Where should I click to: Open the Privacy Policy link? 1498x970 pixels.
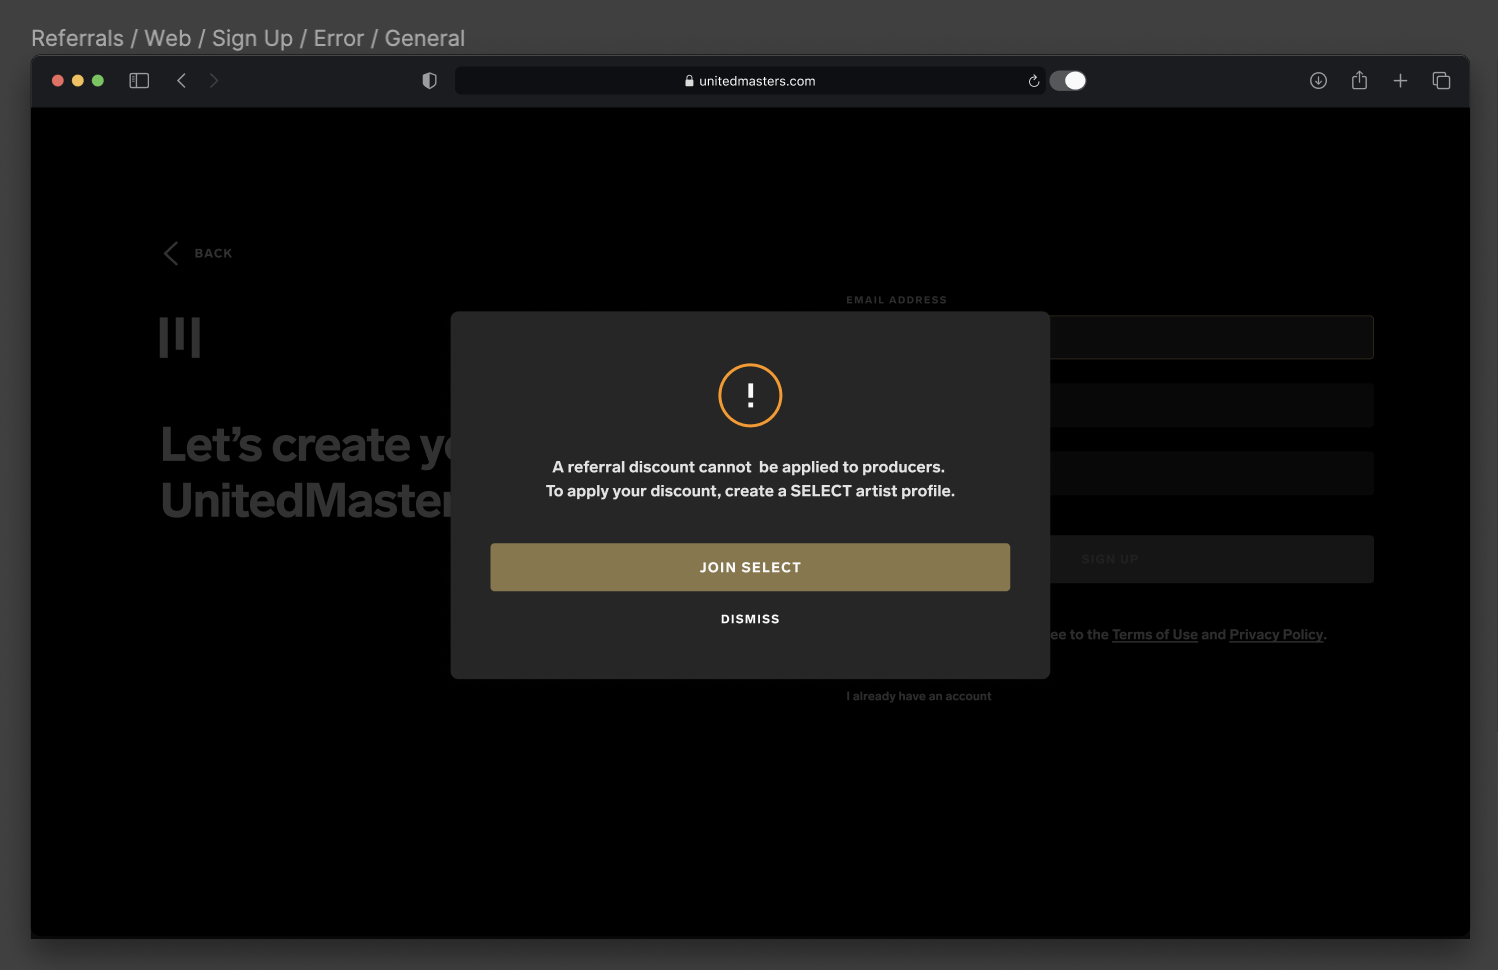1276,635
